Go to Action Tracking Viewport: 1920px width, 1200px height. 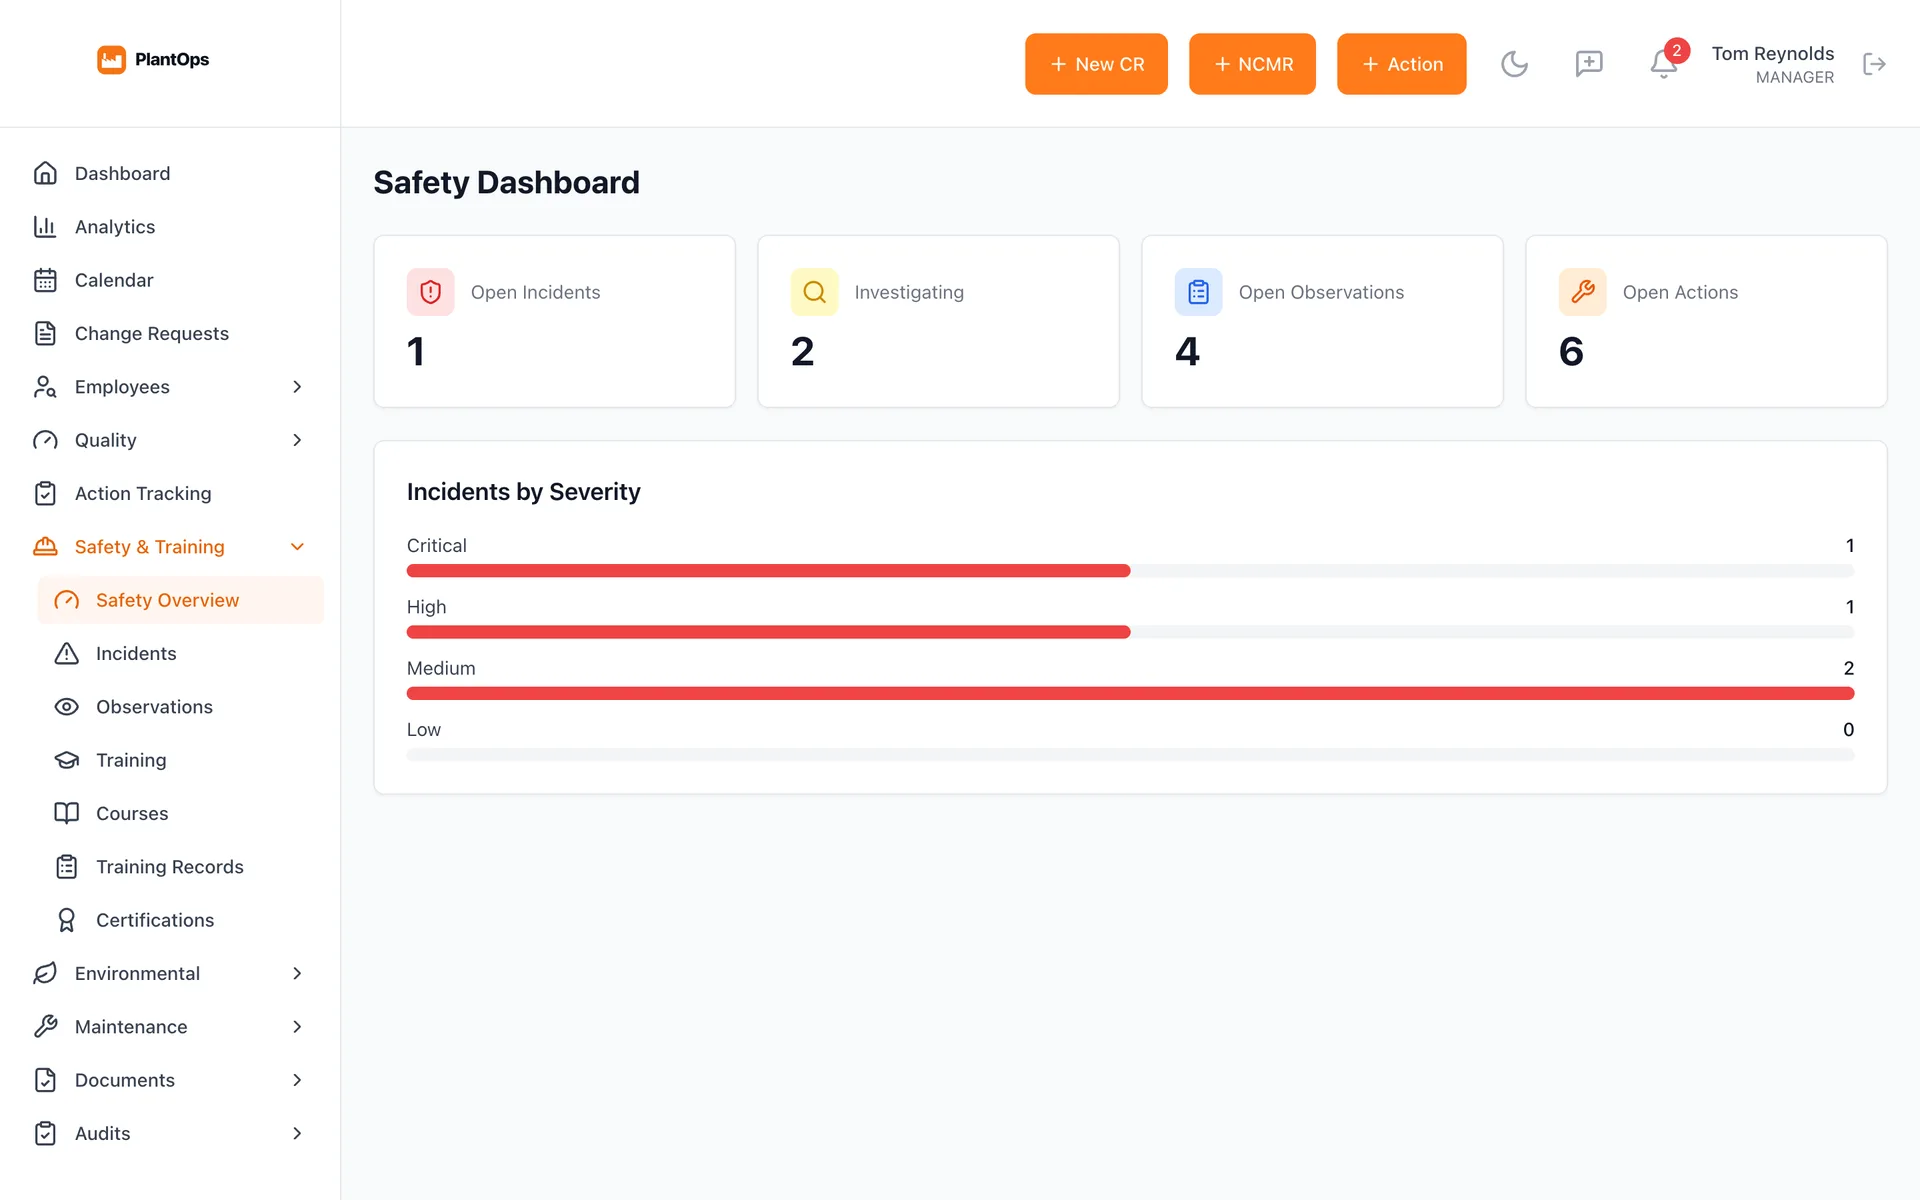click(x=170, y=494)
